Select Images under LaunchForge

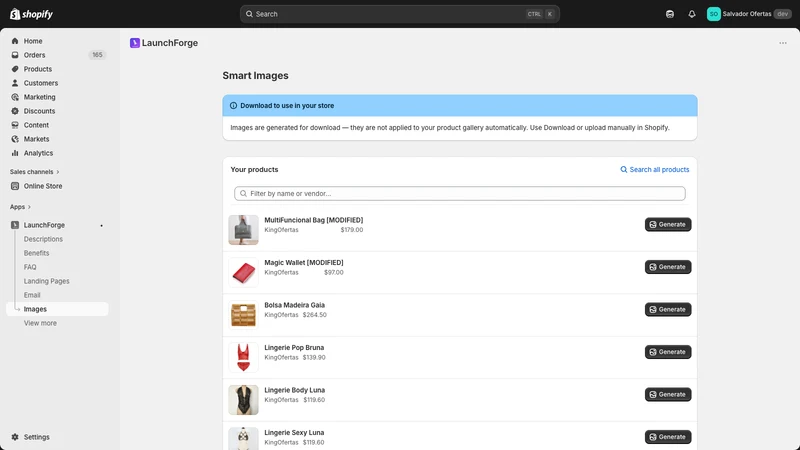pos(57,309)
